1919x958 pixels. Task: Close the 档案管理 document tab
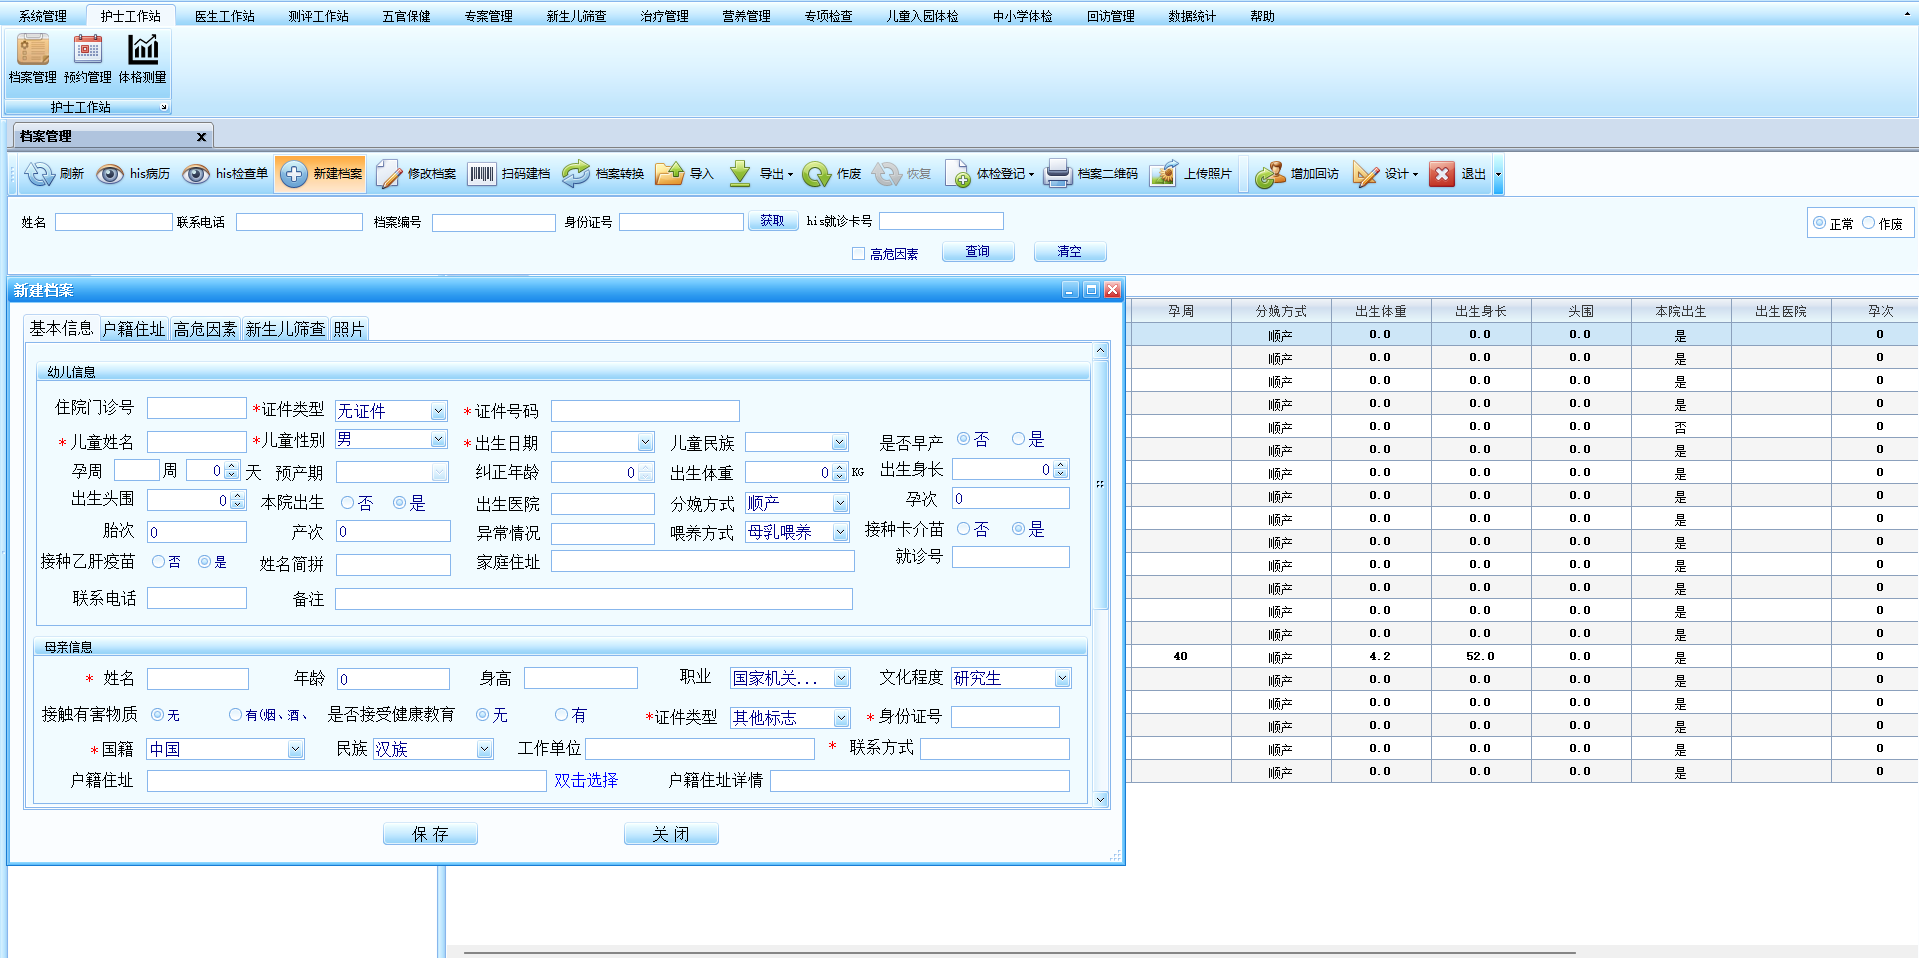tap(201, 137)
